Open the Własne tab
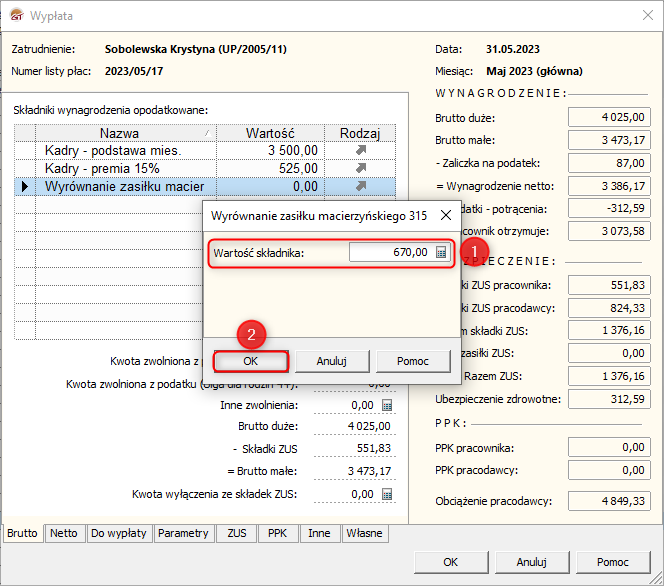The width and height of the screenshot is (664, 586). pyautogui.click(x=365, y=533)
